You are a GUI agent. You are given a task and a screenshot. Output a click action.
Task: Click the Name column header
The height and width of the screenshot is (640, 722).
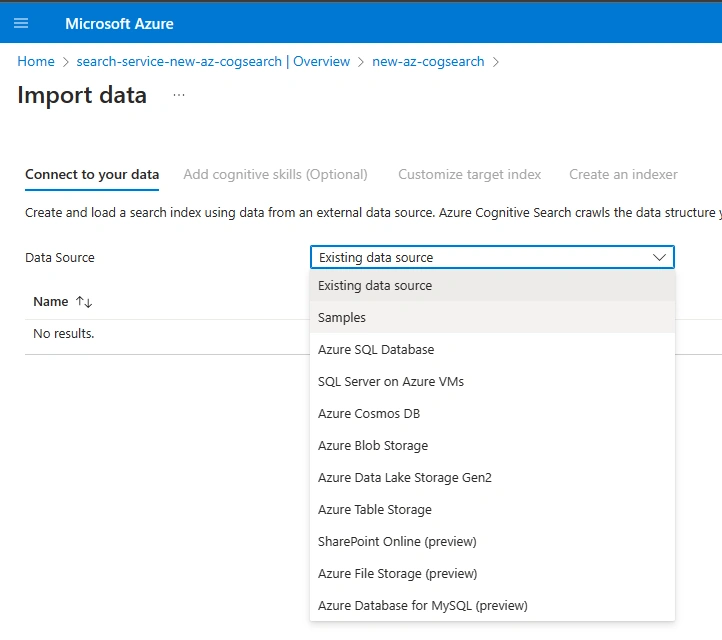(x=51, y=302)
